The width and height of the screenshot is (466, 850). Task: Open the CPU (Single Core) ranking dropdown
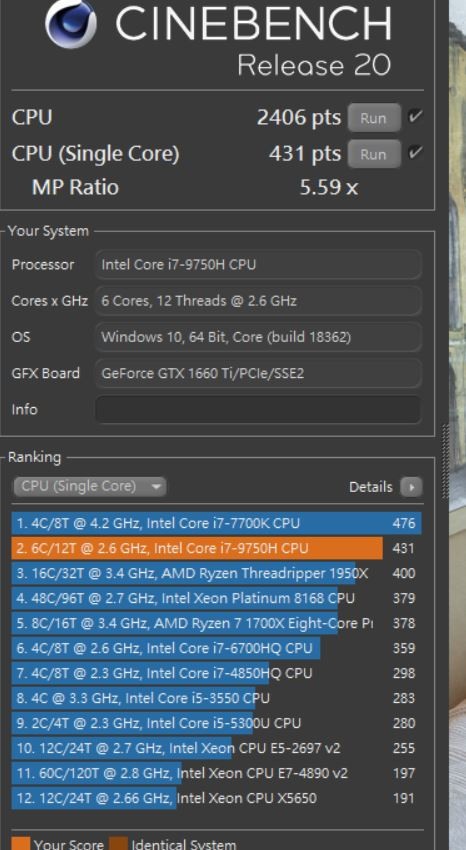tap(89, 486)
